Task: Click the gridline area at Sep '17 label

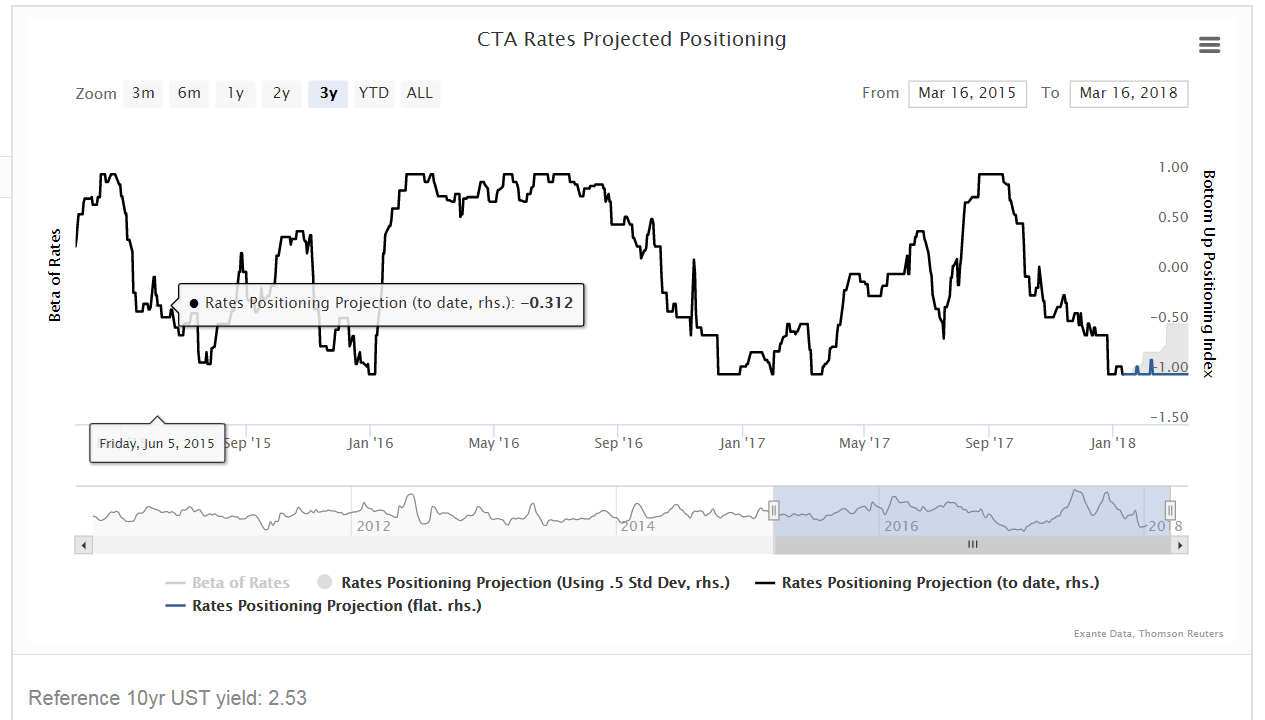Action: point(988,442)
